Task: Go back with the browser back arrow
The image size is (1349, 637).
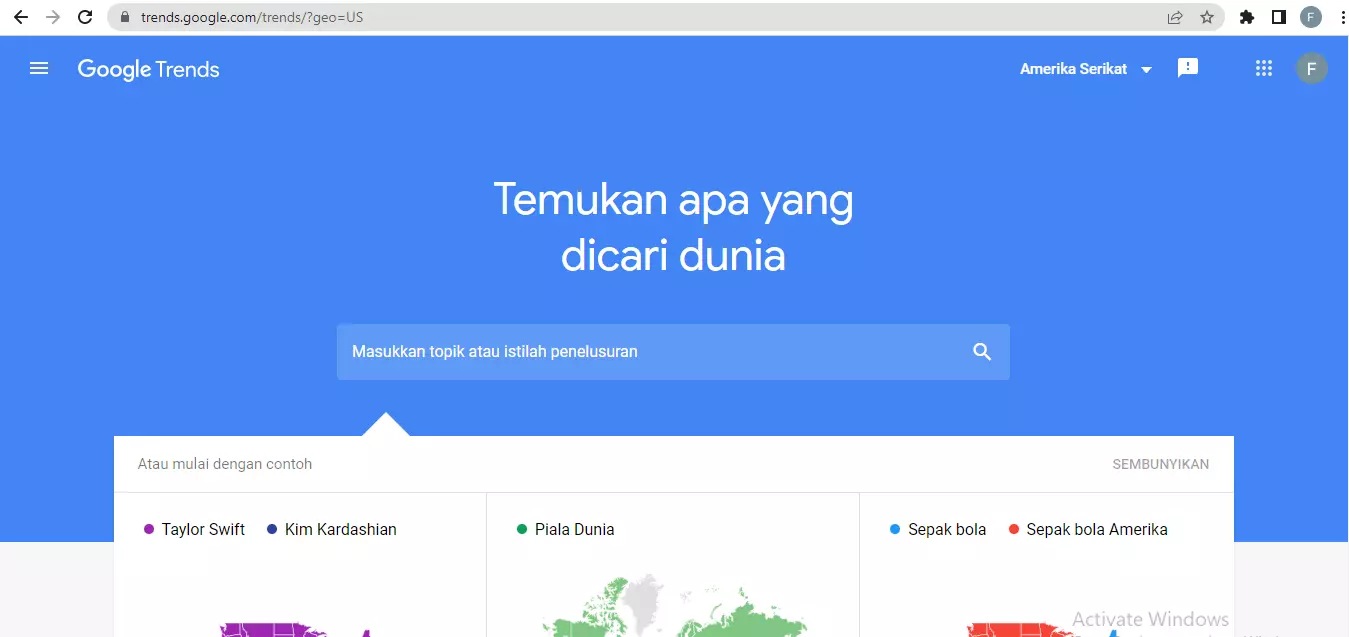Action: [20, 17]
